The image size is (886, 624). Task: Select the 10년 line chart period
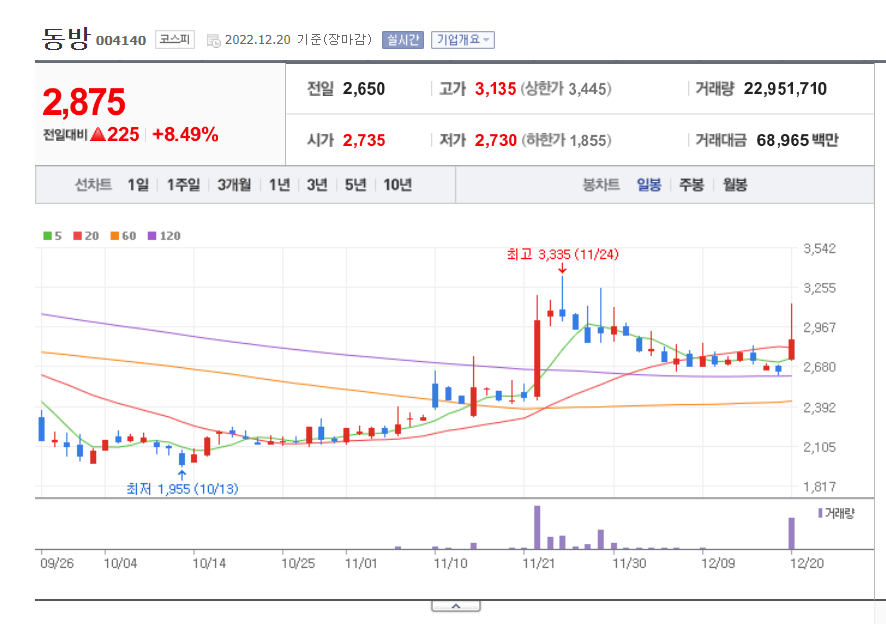(397, 185)
